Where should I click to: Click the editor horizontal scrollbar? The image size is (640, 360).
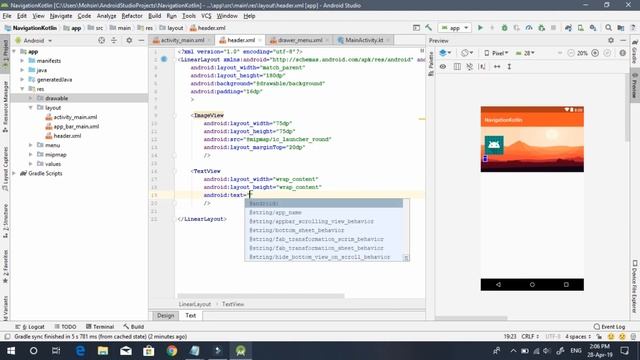pyautogui.click(x=261, y=296)
